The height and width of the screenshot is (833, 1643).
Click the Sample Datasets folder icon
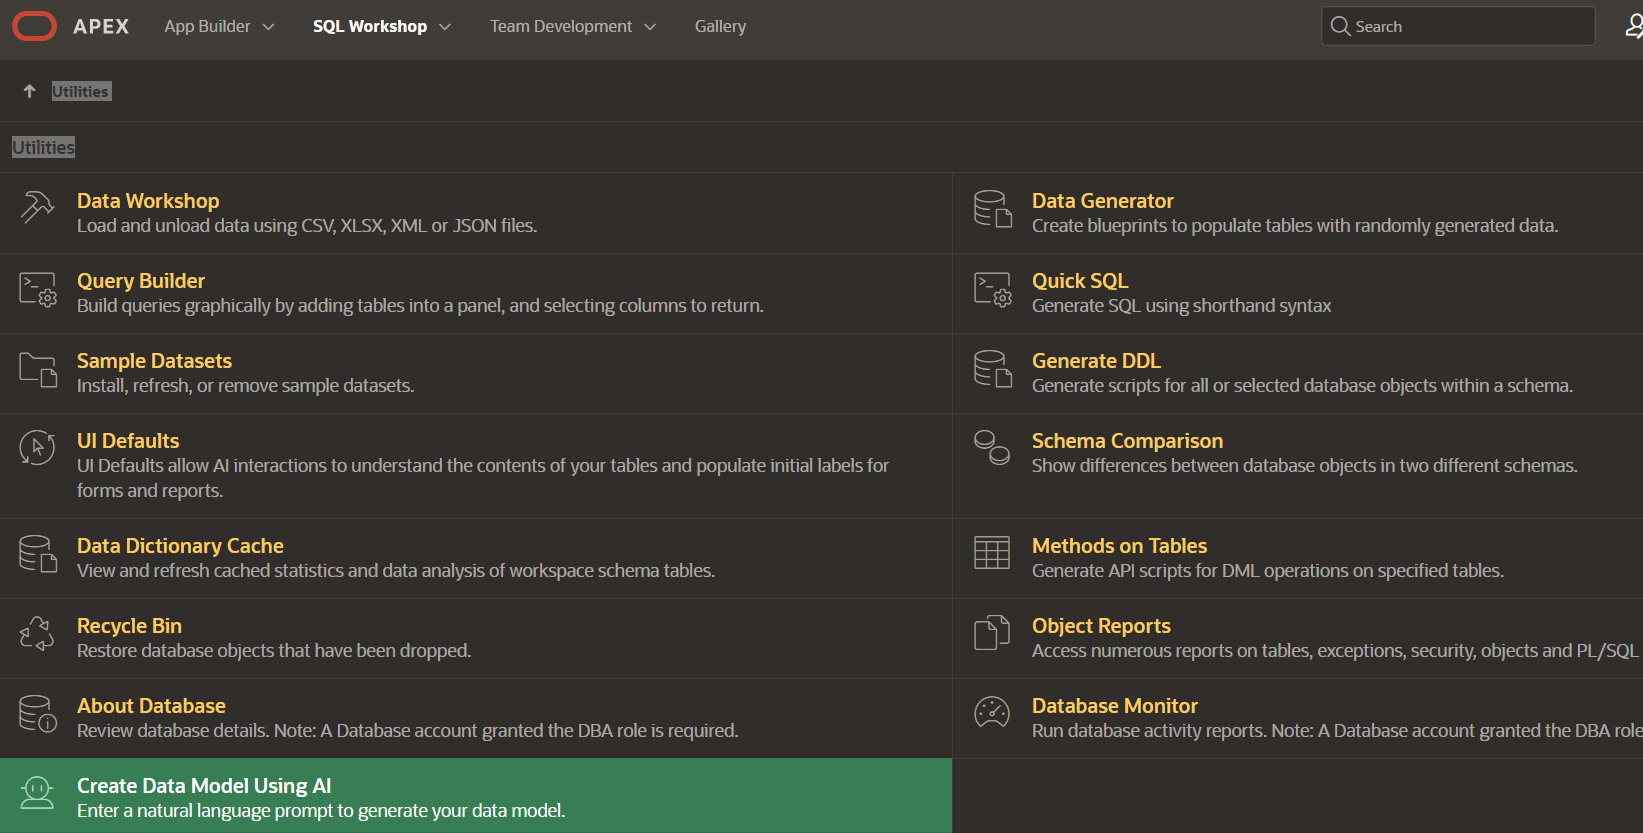pos(38,369)
